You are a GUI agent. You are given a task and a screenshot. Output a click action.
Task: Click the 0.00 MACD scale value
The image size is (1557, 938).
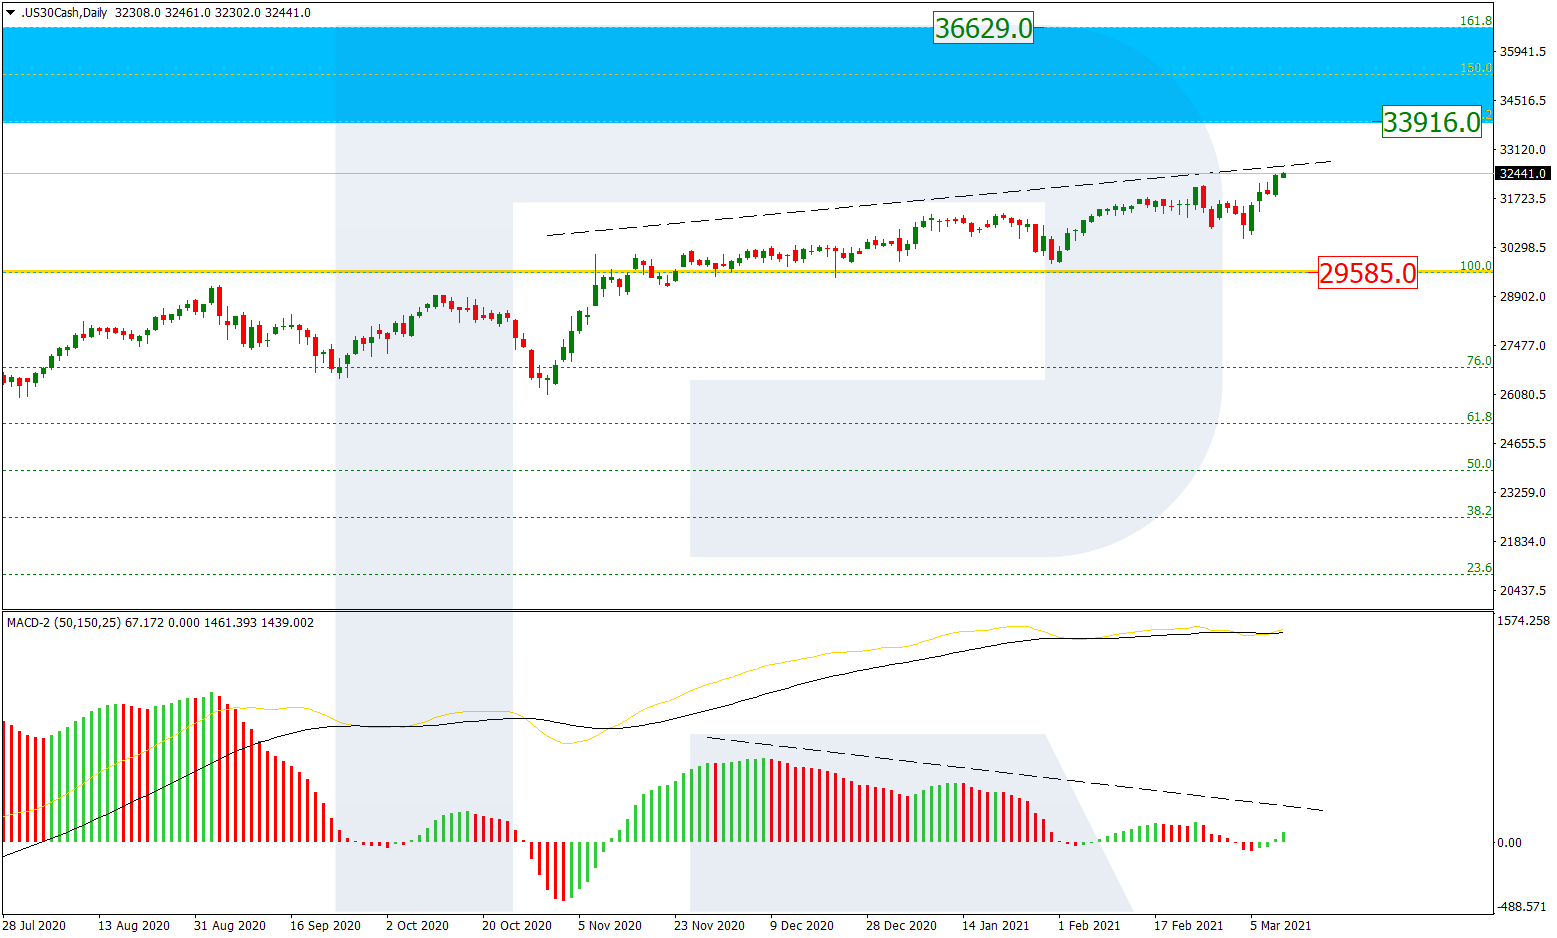pyautogui.click(x=1509, y=843)
